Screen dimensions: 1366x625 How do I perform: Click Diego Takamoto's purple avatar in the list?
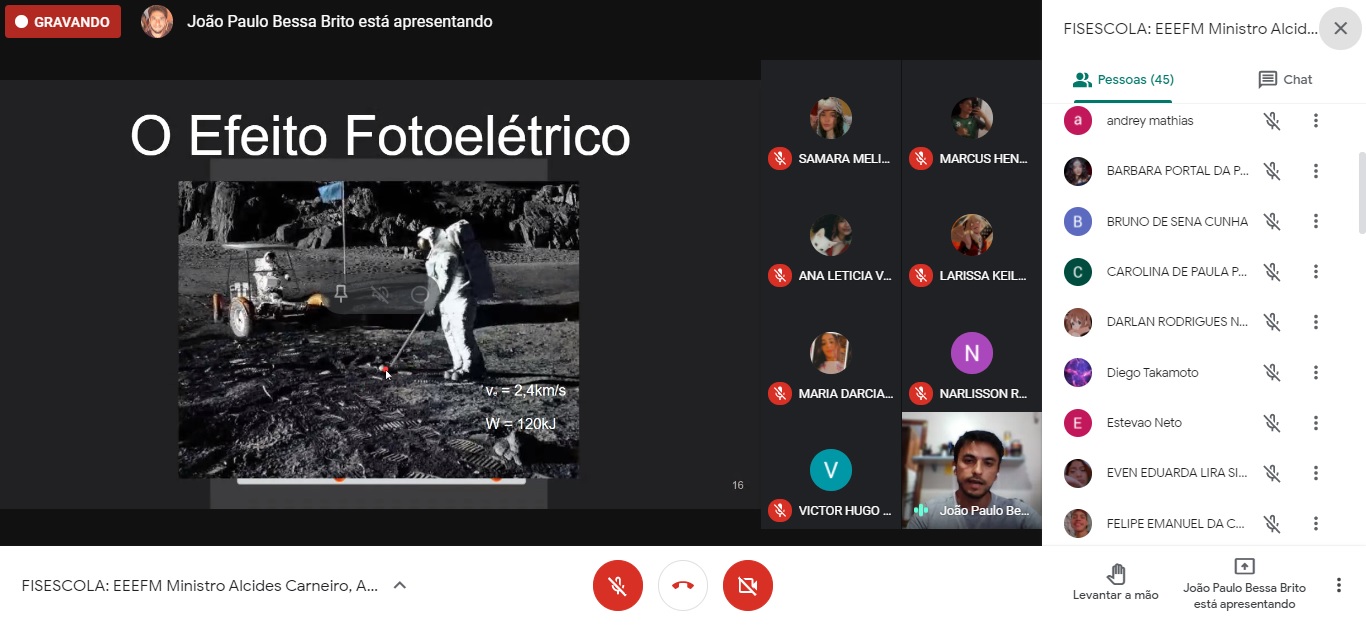point(1078,372)
